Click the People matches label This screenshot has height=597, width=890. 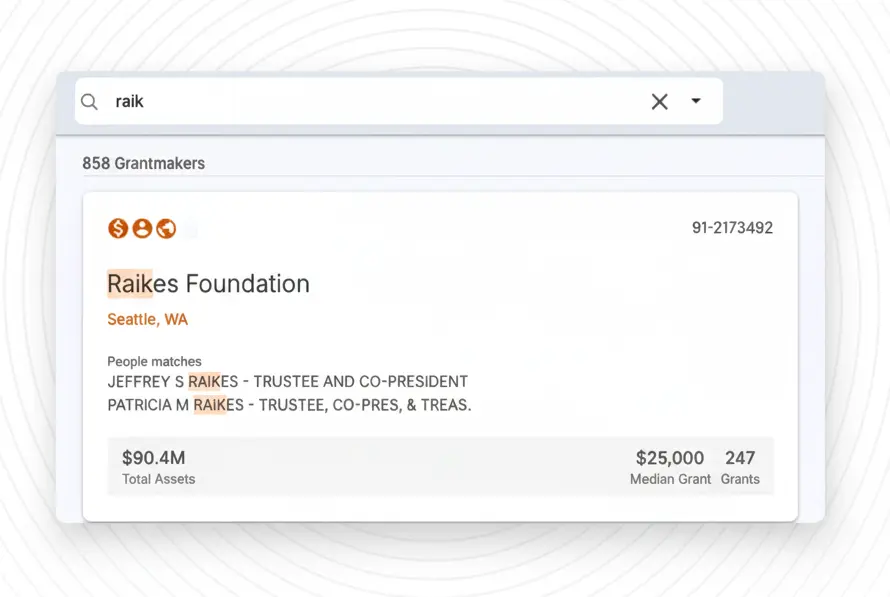tap(154, 361)
